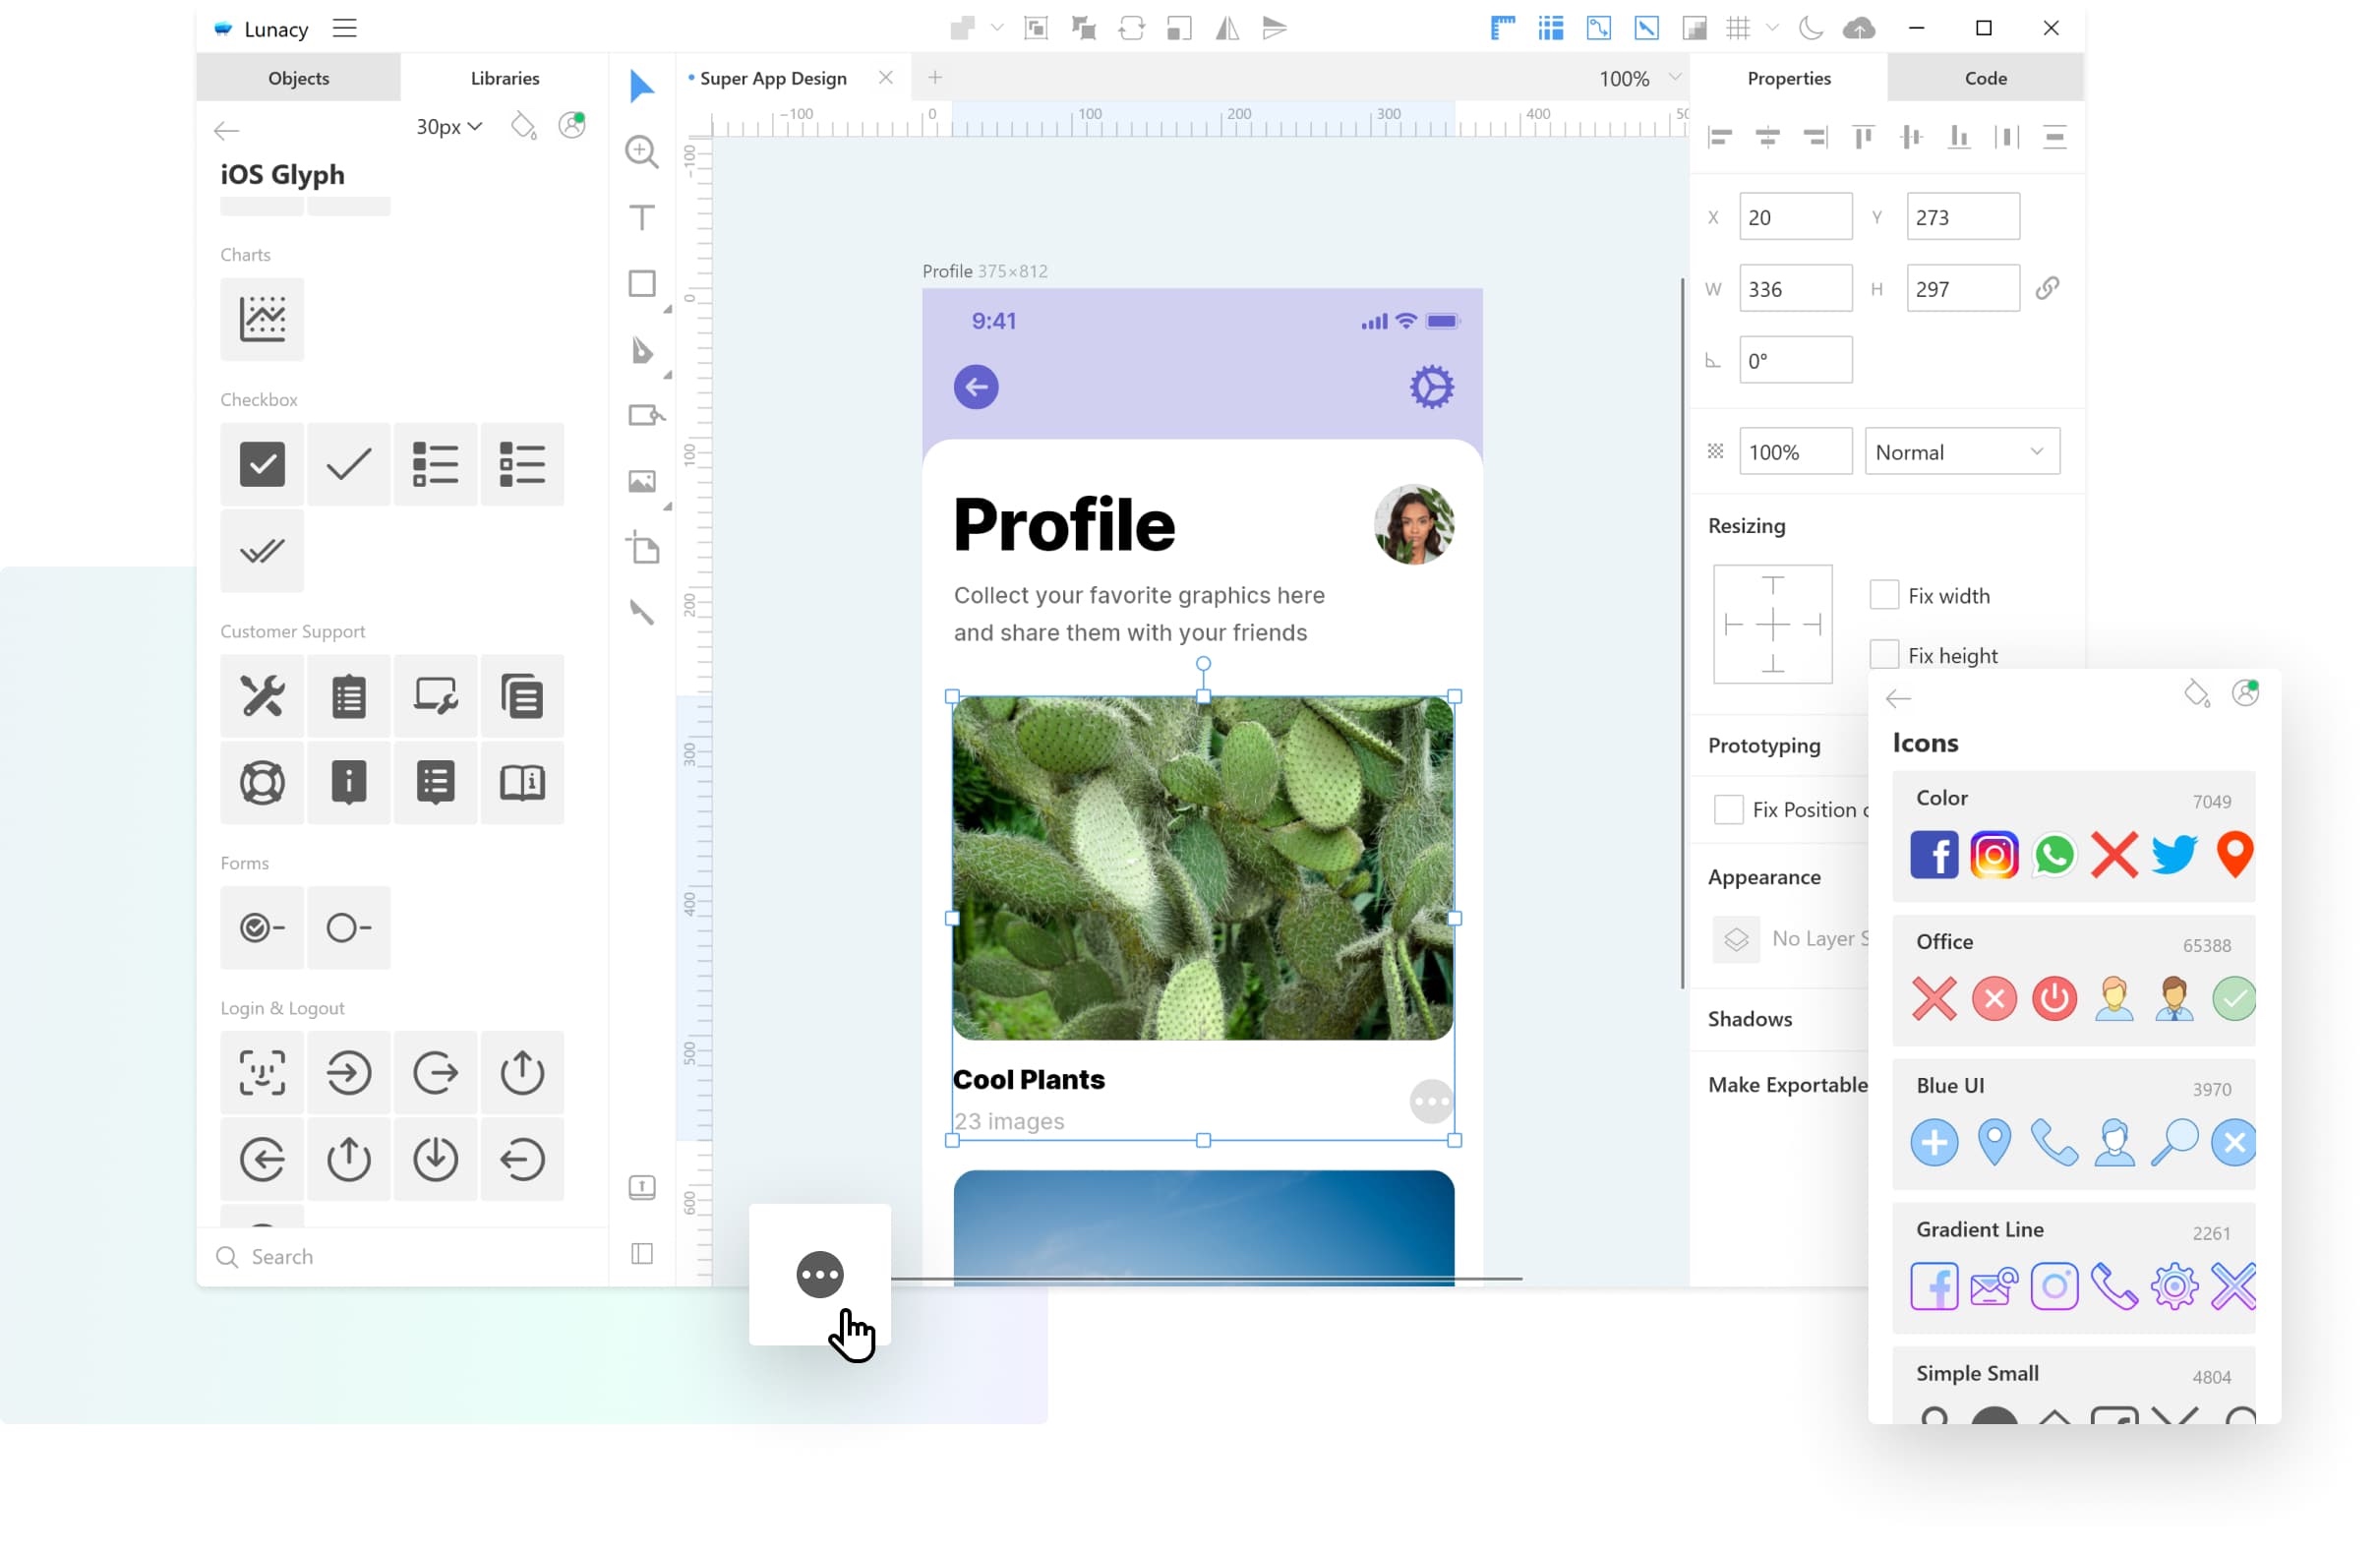Select the Zoom magnifier tool
Screen dimensions: 2380x1552
[x=641, y=152]
